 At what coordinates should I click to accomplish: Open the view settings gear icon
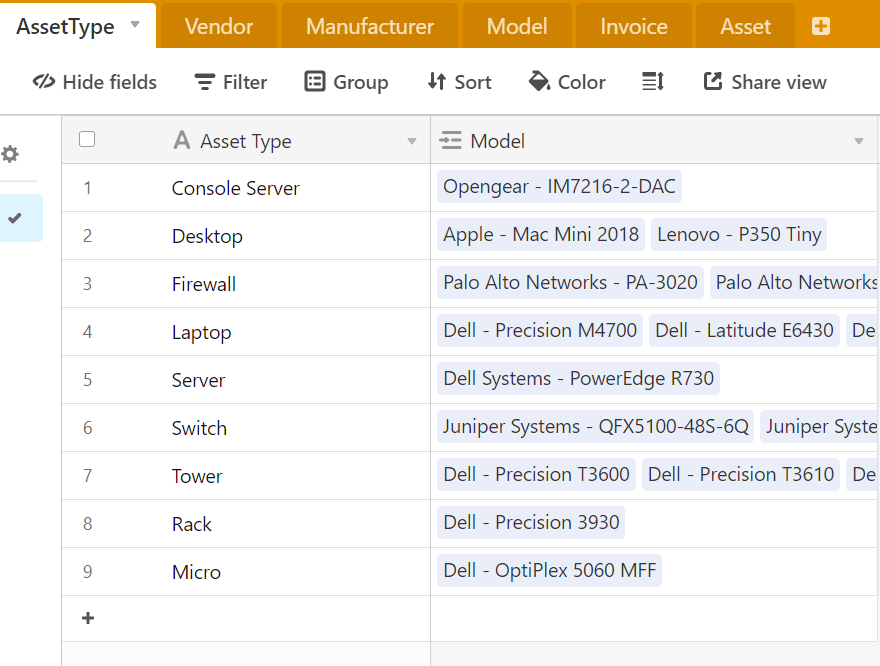[x=10, y=154]
